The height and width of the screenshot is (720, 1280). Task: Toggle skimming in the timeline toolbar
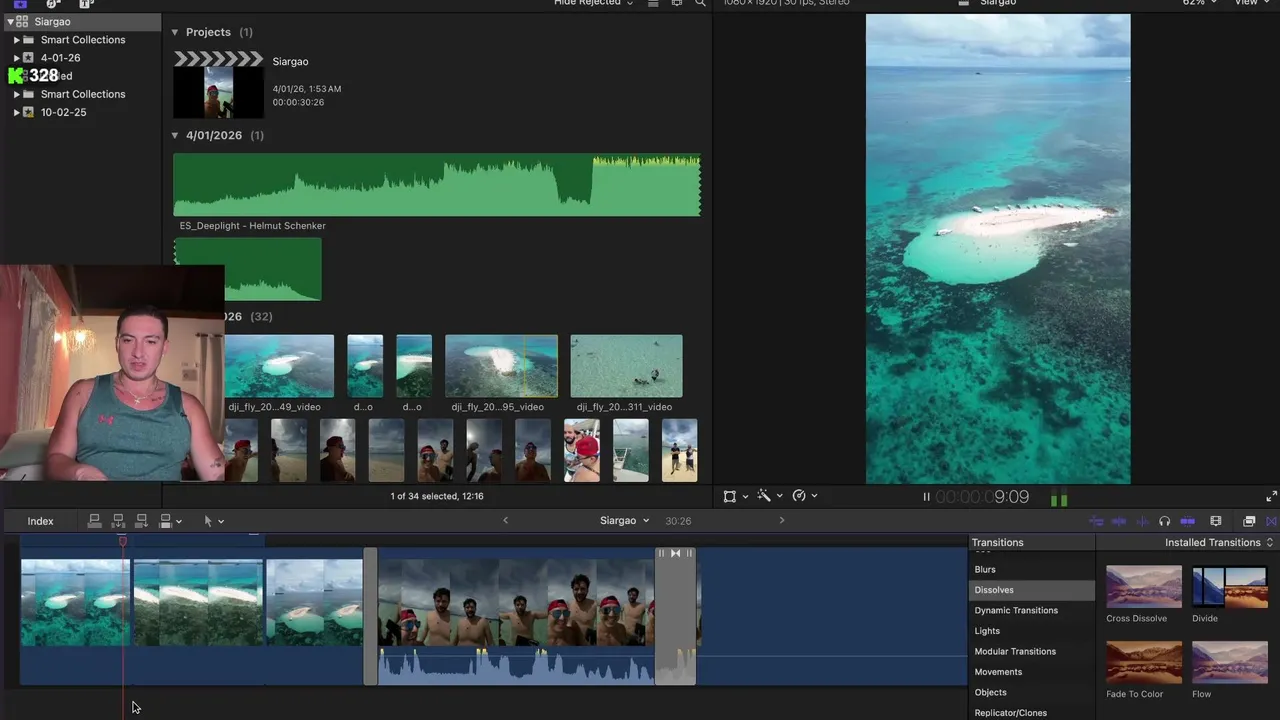1096,521
